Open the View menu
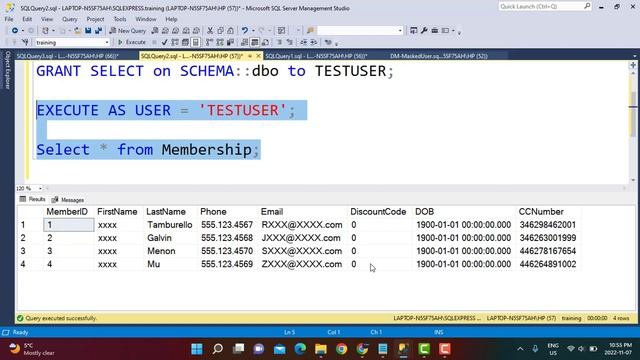This screenshot has height=360, width=640. click(x=47, y=19)
